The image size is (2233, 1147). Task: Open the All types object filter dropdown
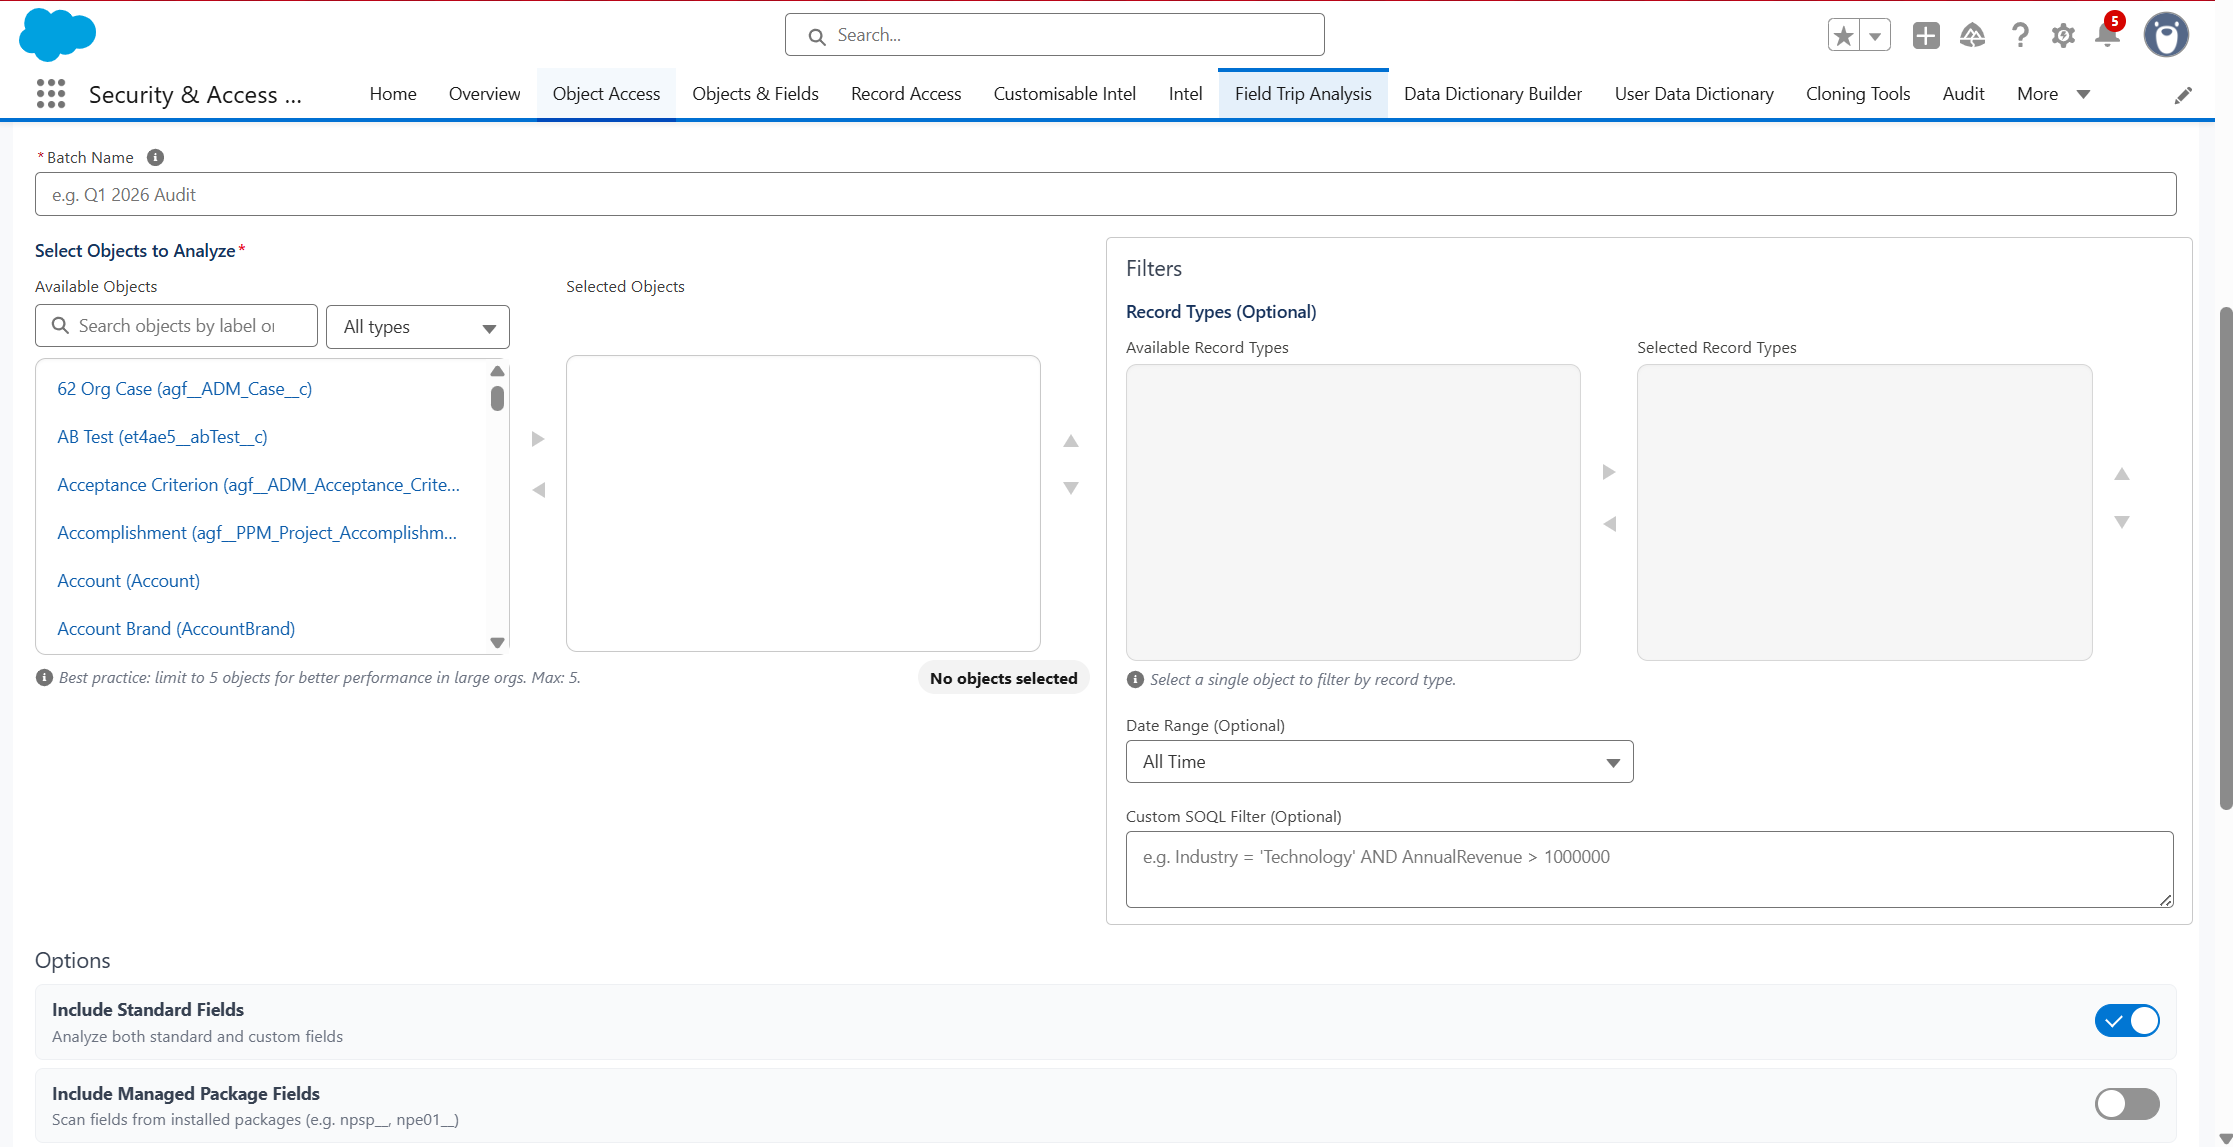pyautogui.click(x=418, y=327)
